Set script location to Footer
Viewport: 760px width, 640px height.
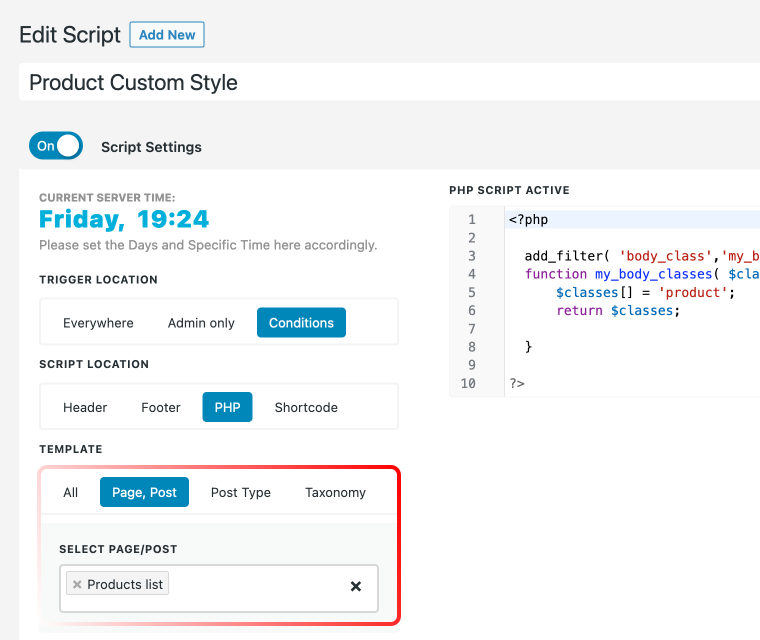coord(161,407)
